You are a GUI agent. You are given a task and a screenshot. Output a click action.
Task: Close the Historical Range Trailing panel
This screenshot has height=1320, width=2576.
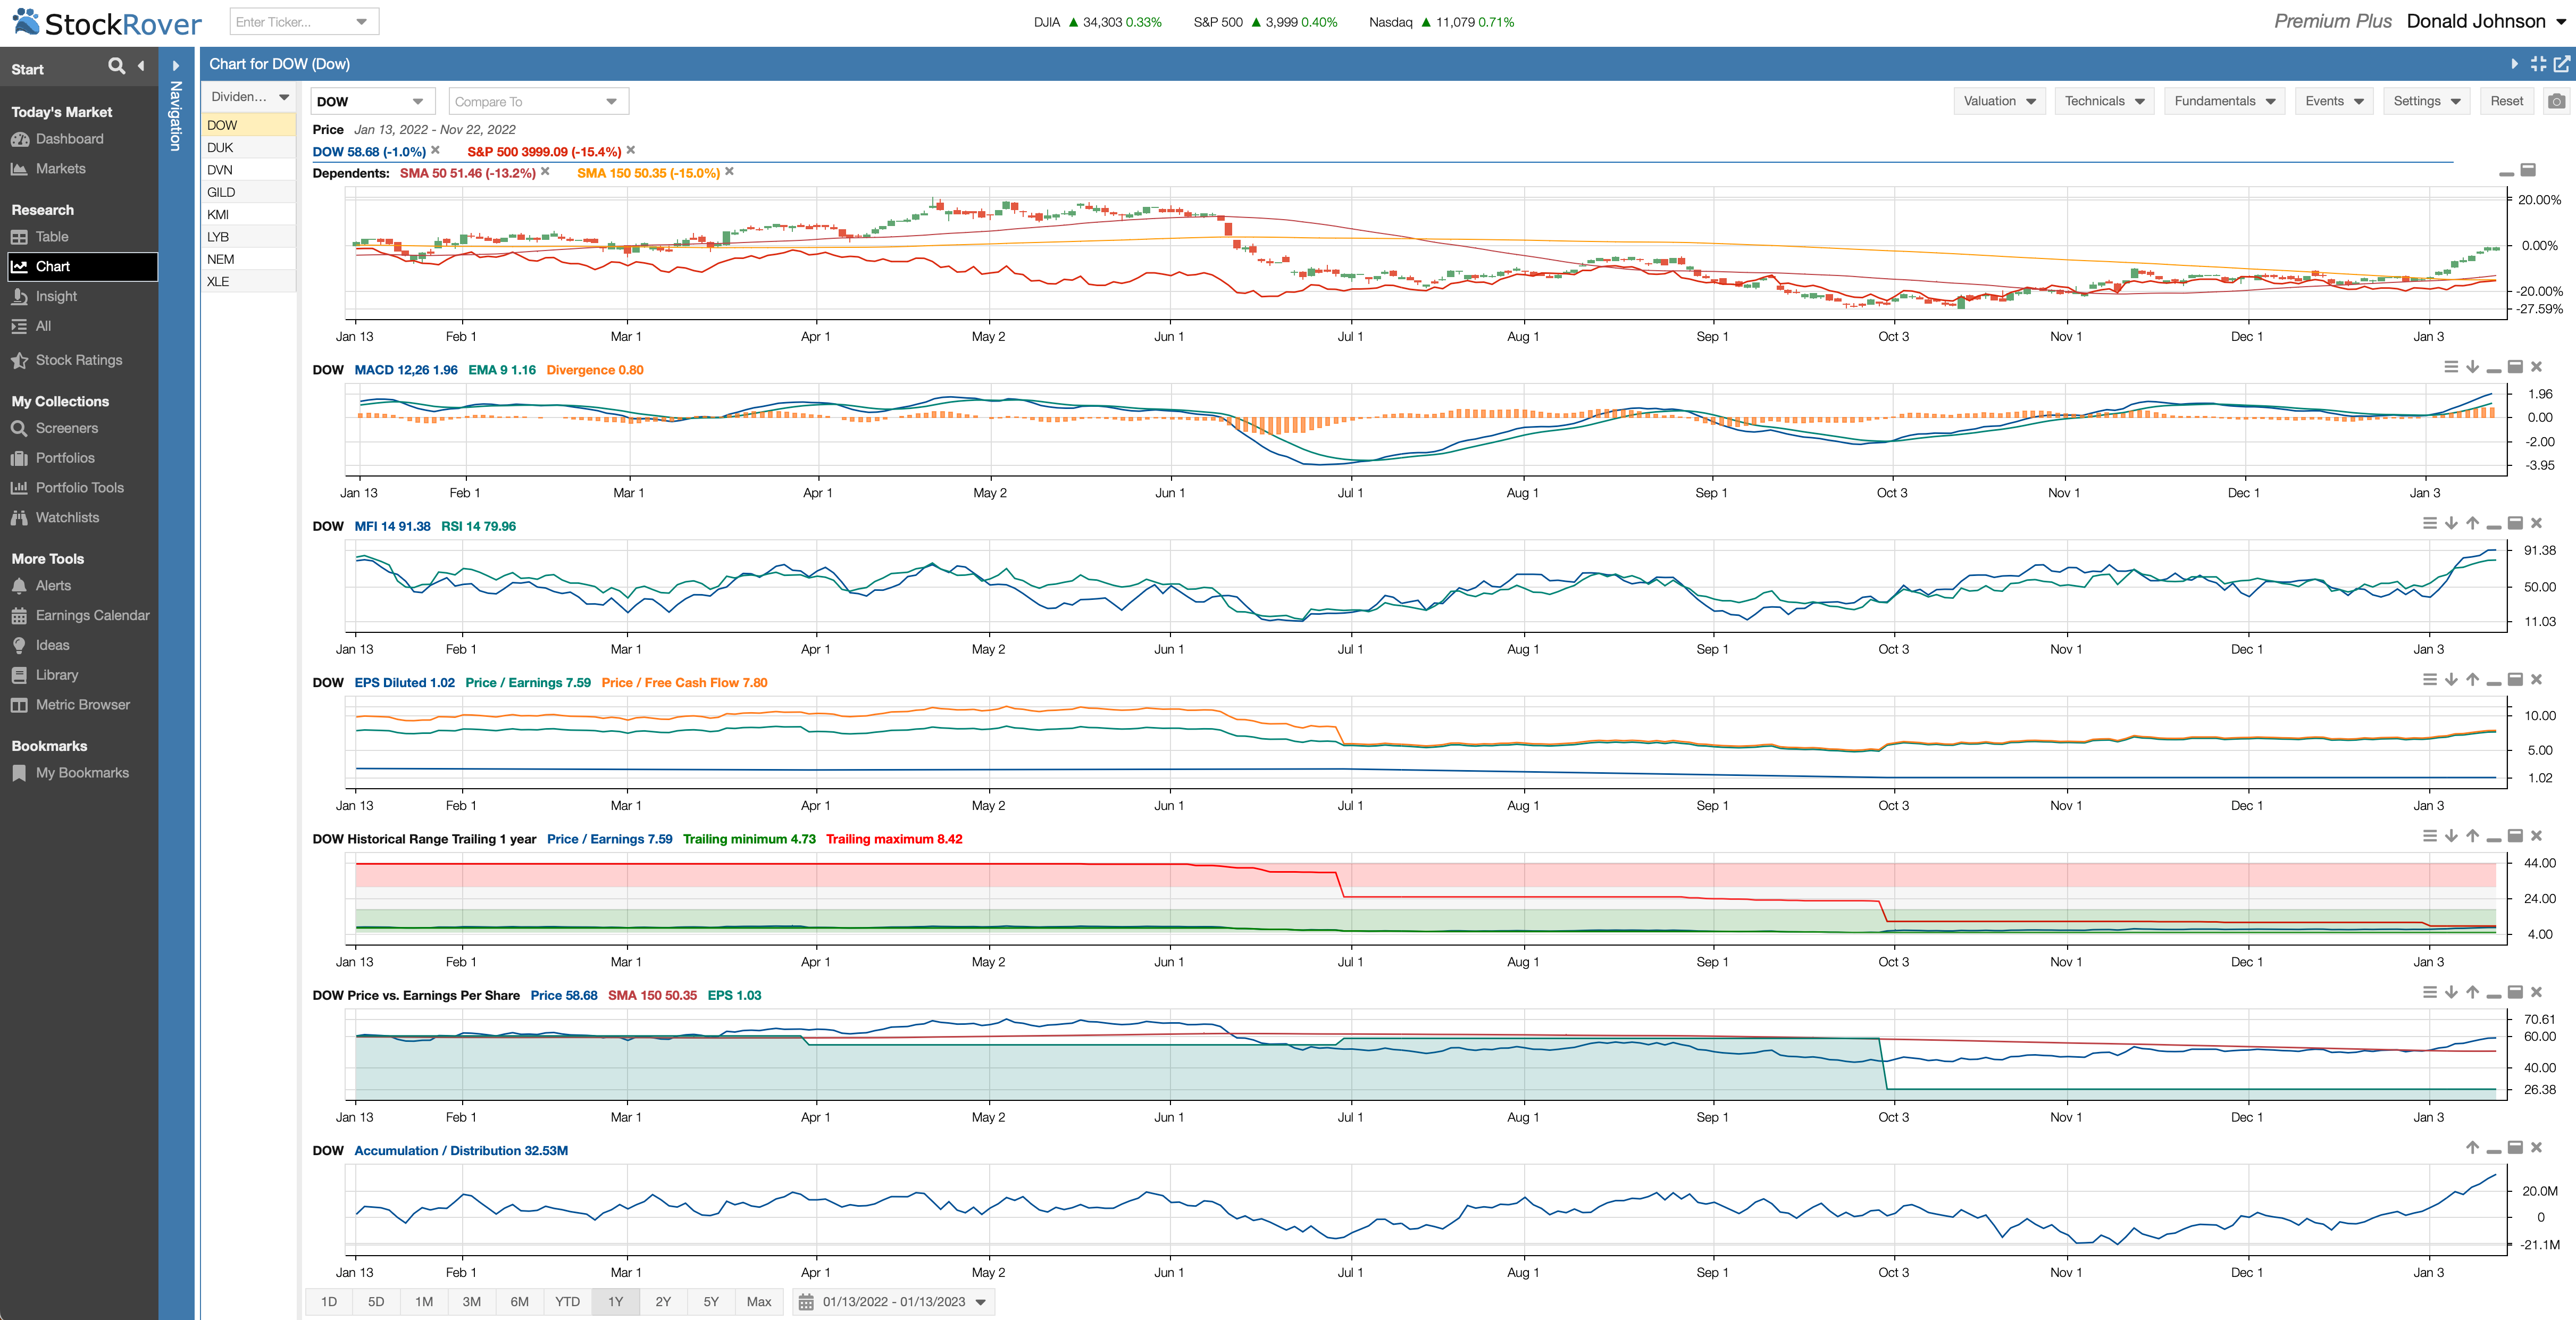click(2536, 836)
